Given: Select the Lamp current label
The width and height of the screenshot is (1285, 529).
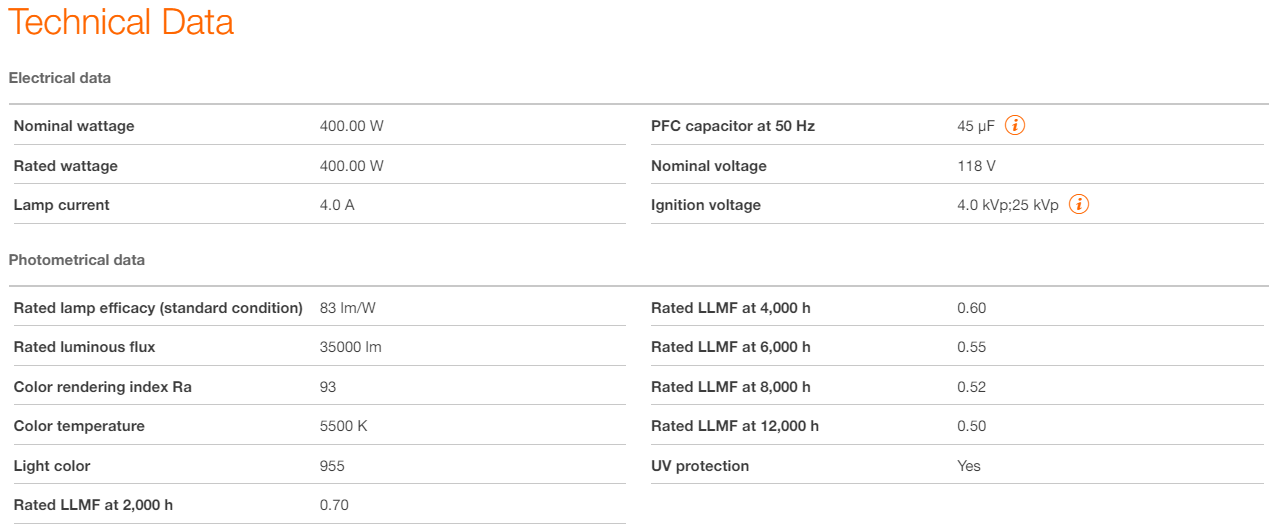Looking at the screenshot, I should [x=62, y=205].
